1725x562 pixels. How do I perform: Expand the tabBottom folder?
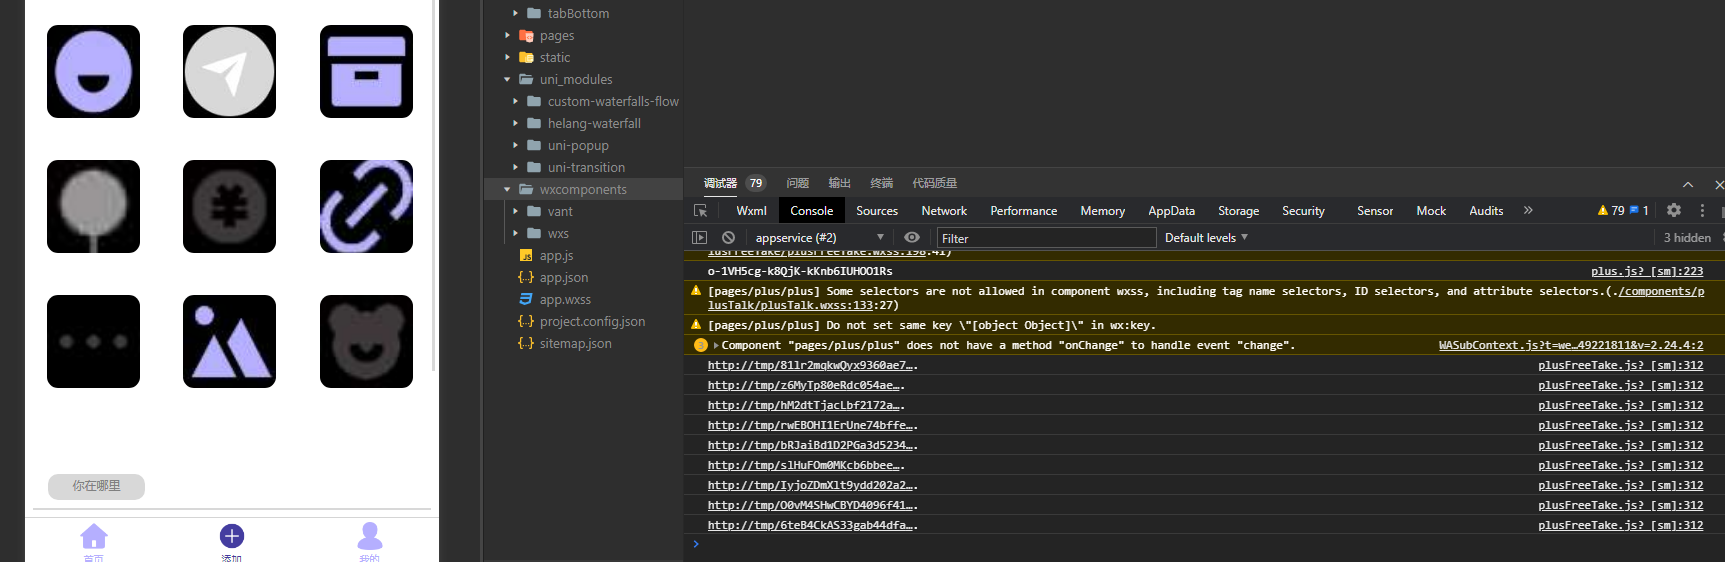(x=515, y=13)
